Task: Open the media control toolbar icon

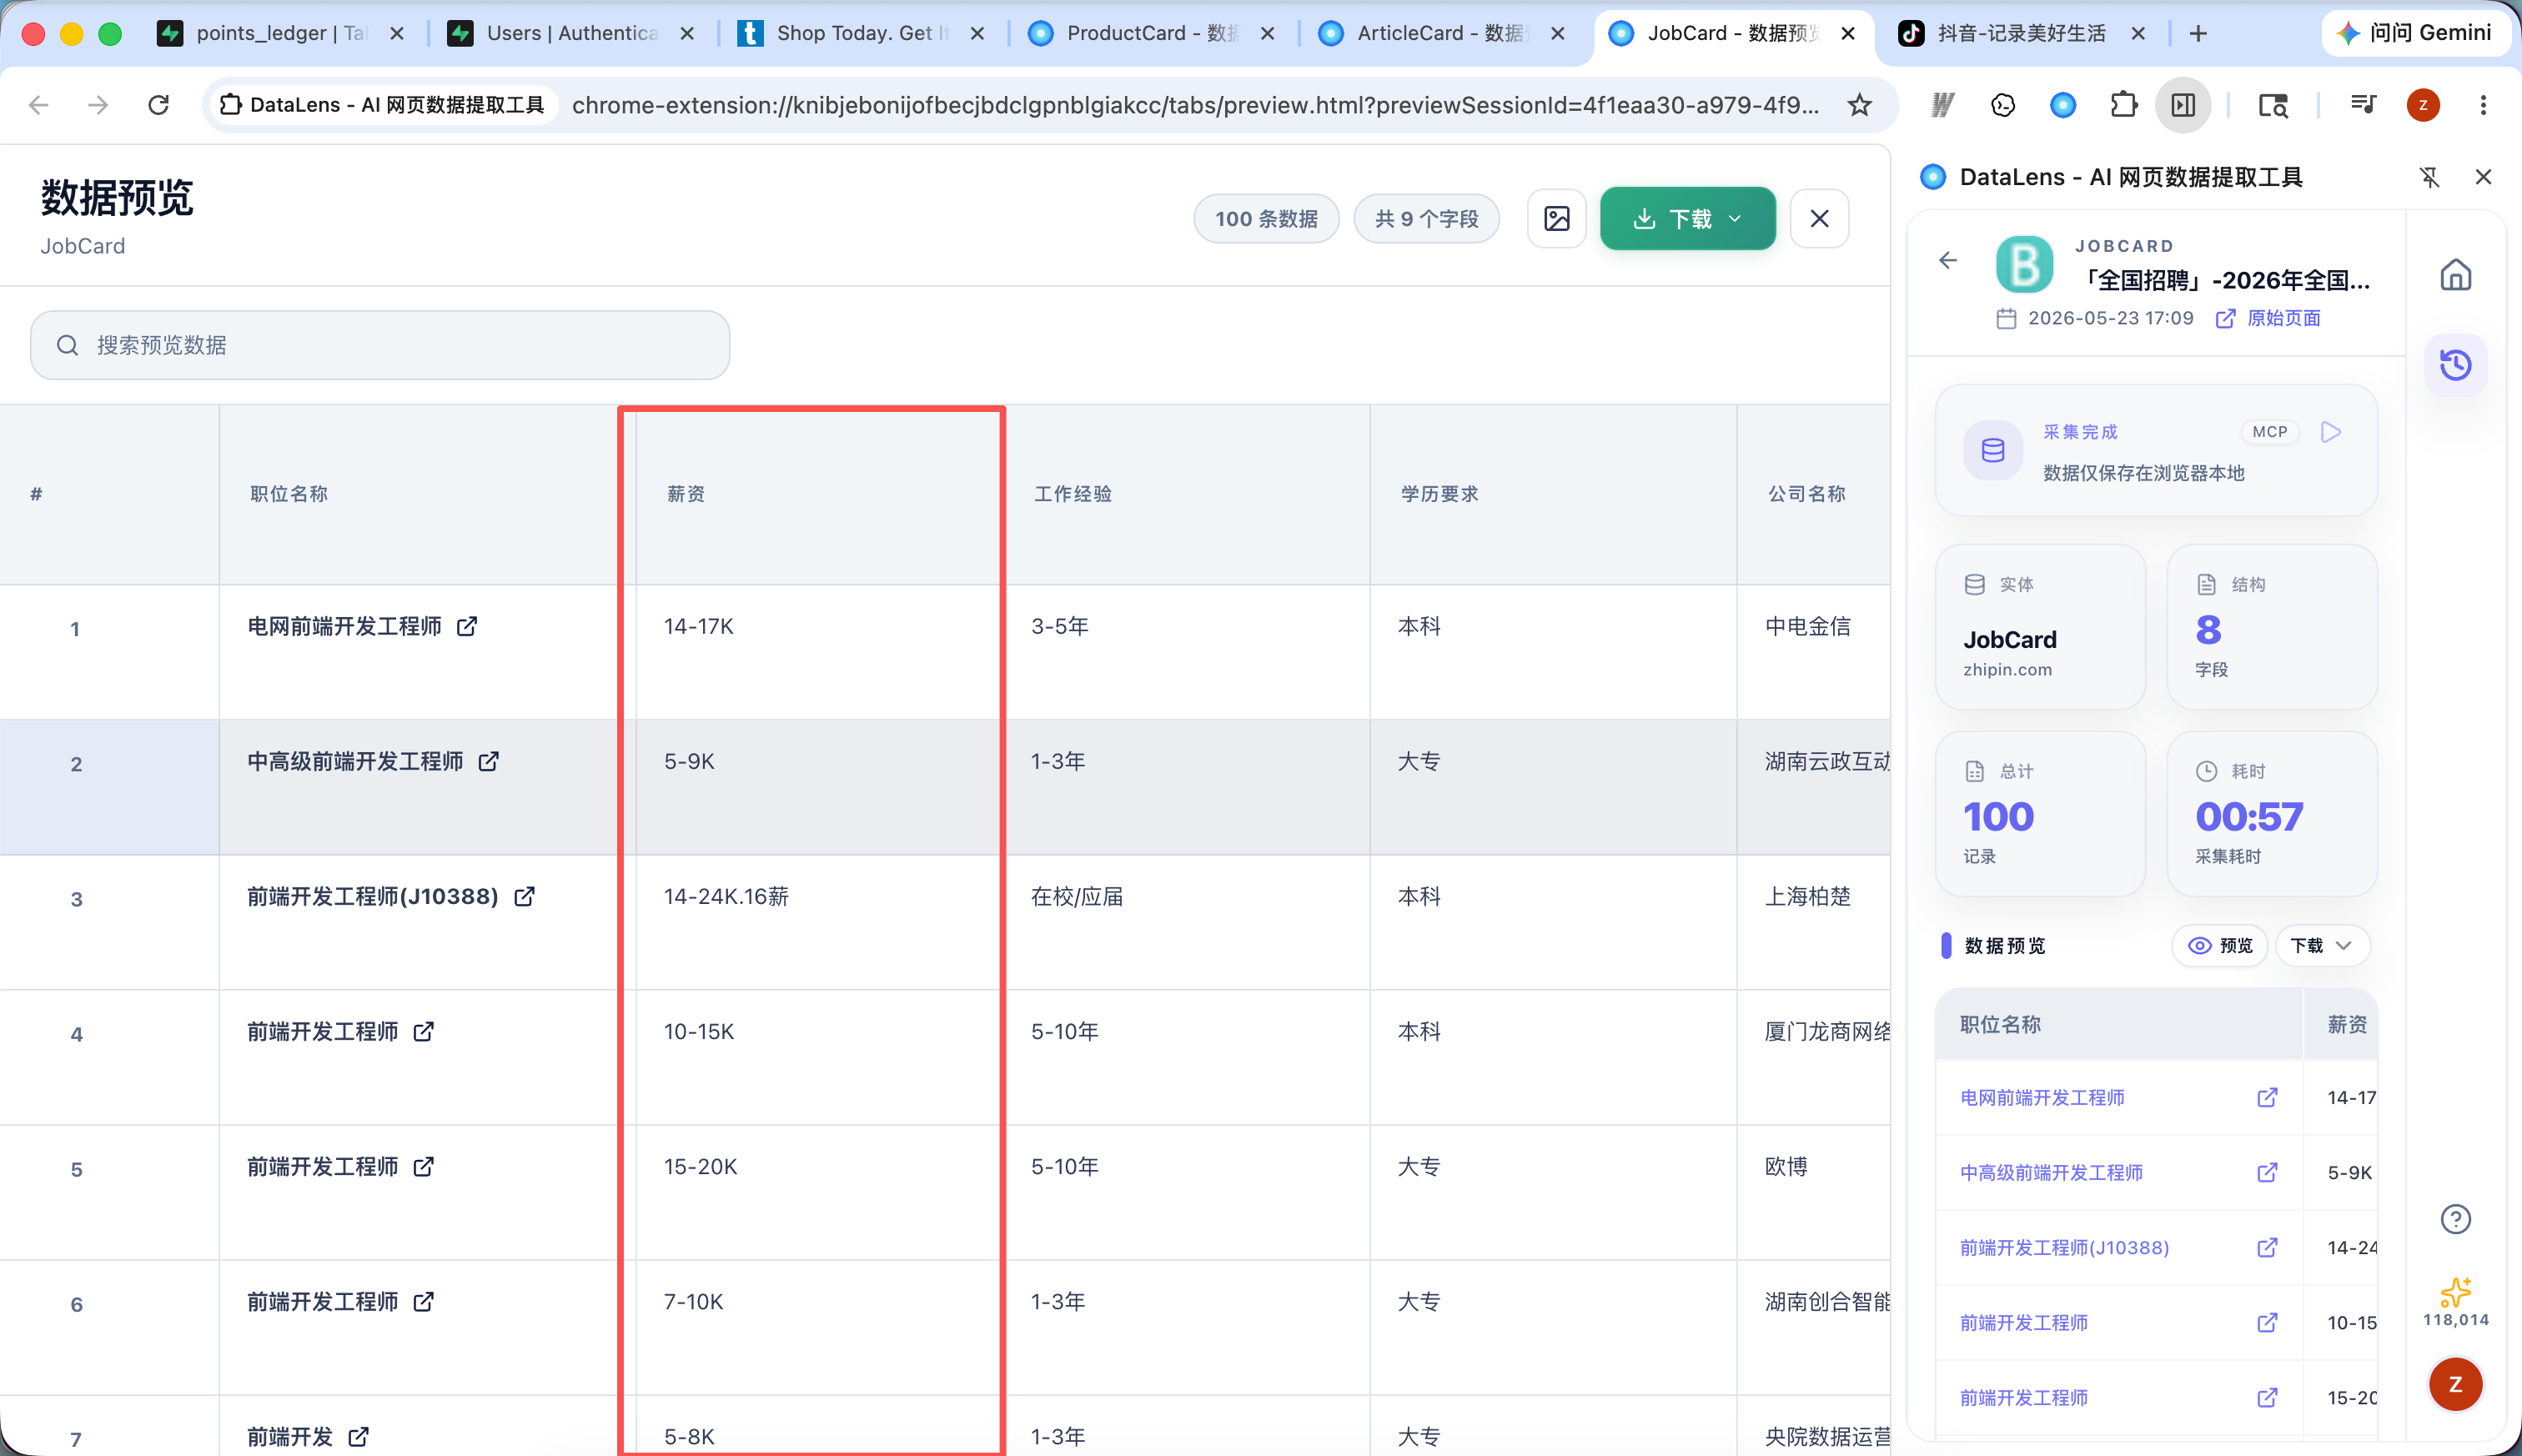Action: 2363,105
